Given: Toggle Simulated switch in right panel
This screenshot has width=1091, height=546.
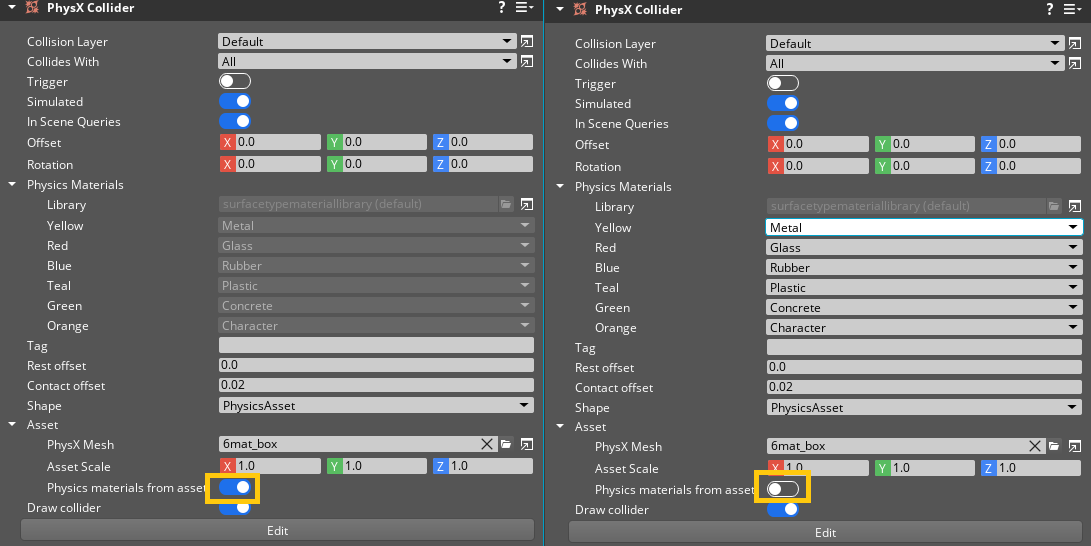Looking at the screenshot, I should pyautogui.click(x=783, y=103).
